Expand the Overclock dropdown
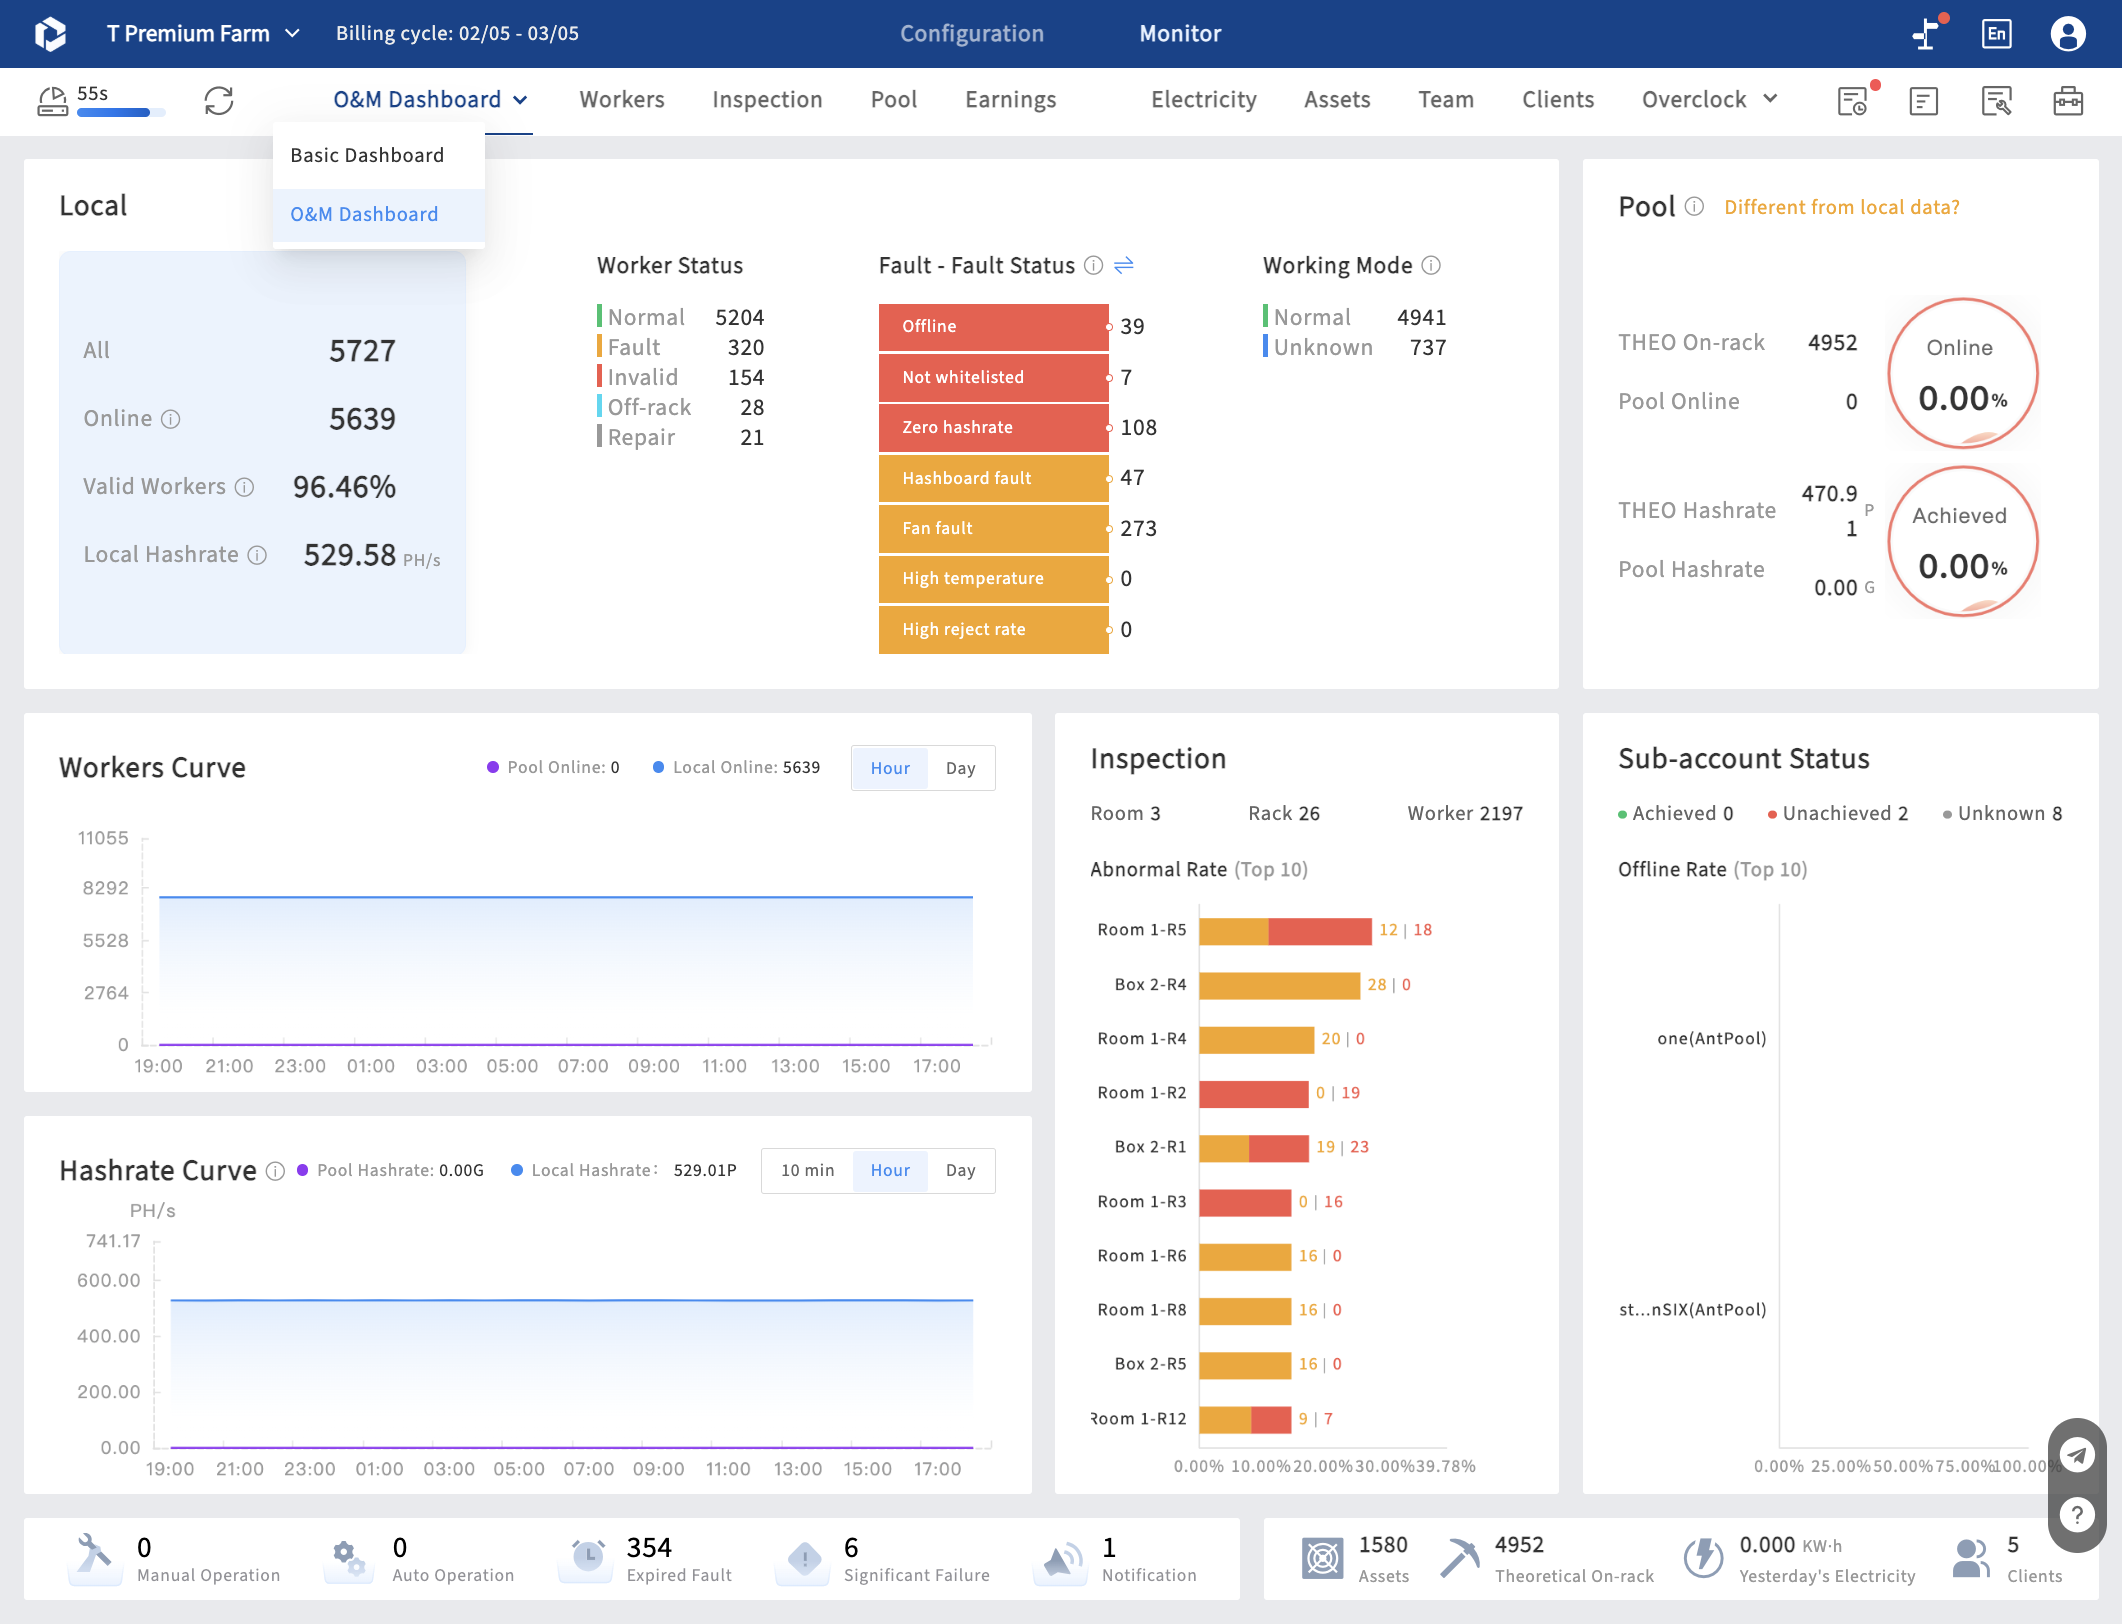The height and width of the screenshot is (1624, 2122). click(1709, 100)
